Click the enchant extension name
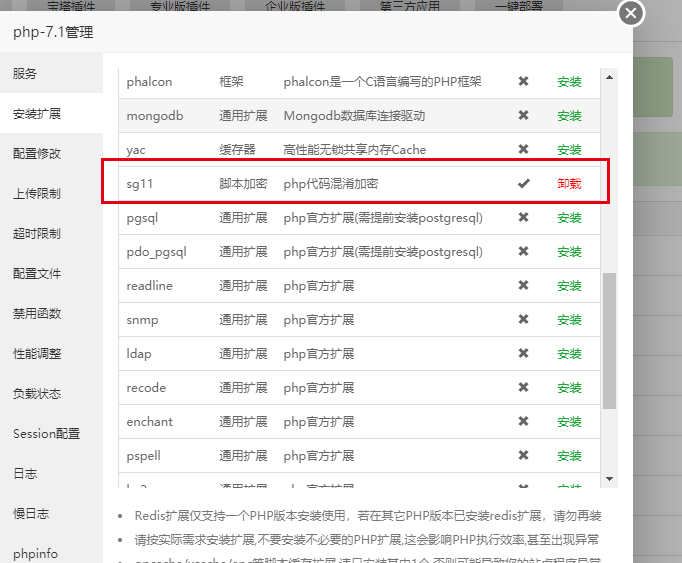 click(150, 422)
